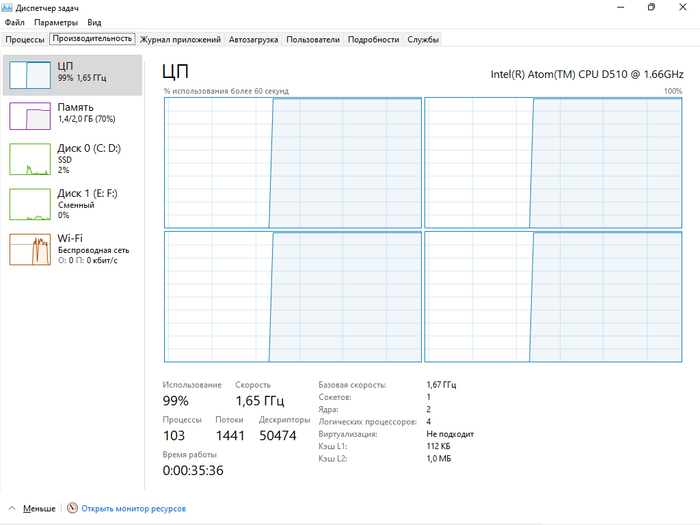
Task: Go to the Подробности tab
Action: coord(373,40)
